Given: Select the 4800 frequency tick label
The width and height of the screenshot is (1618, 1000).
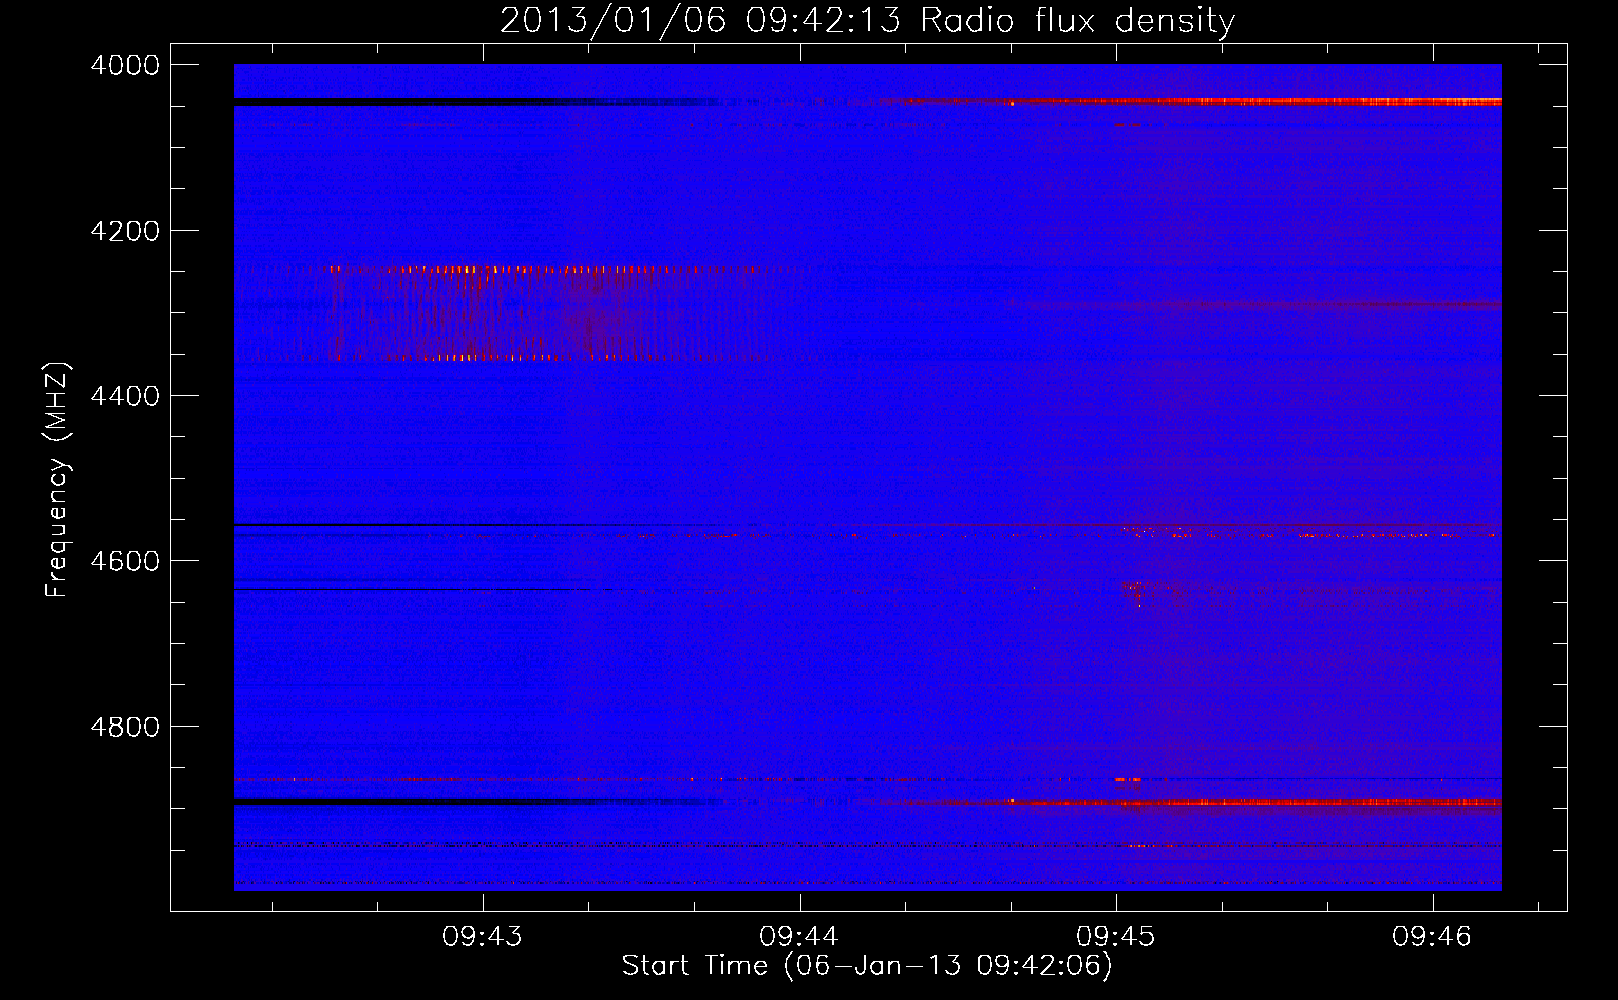Looking at the screenshot, I should (125, 727).
